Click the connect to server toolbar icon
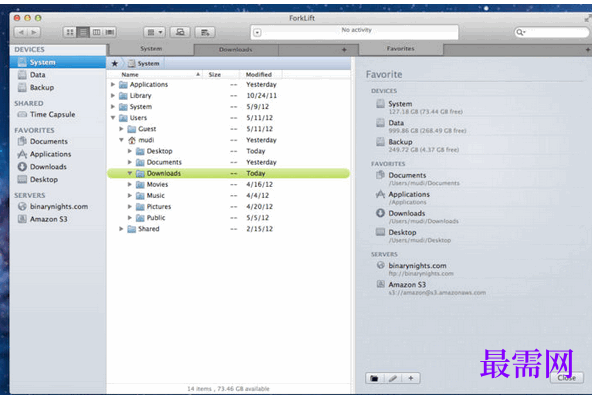 [x=180, y=32]
